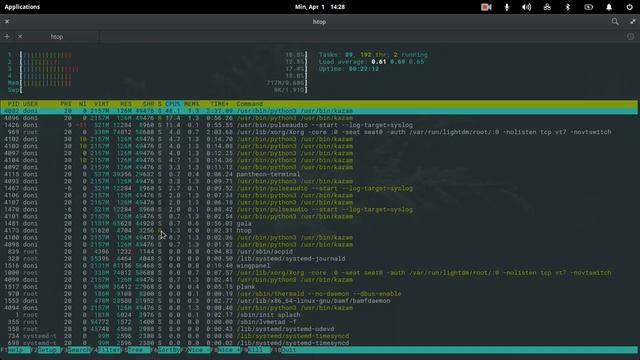Select process row PID 4096 kazam
Image resolution: width=640 pixels, height=360 pixels.
319,118
